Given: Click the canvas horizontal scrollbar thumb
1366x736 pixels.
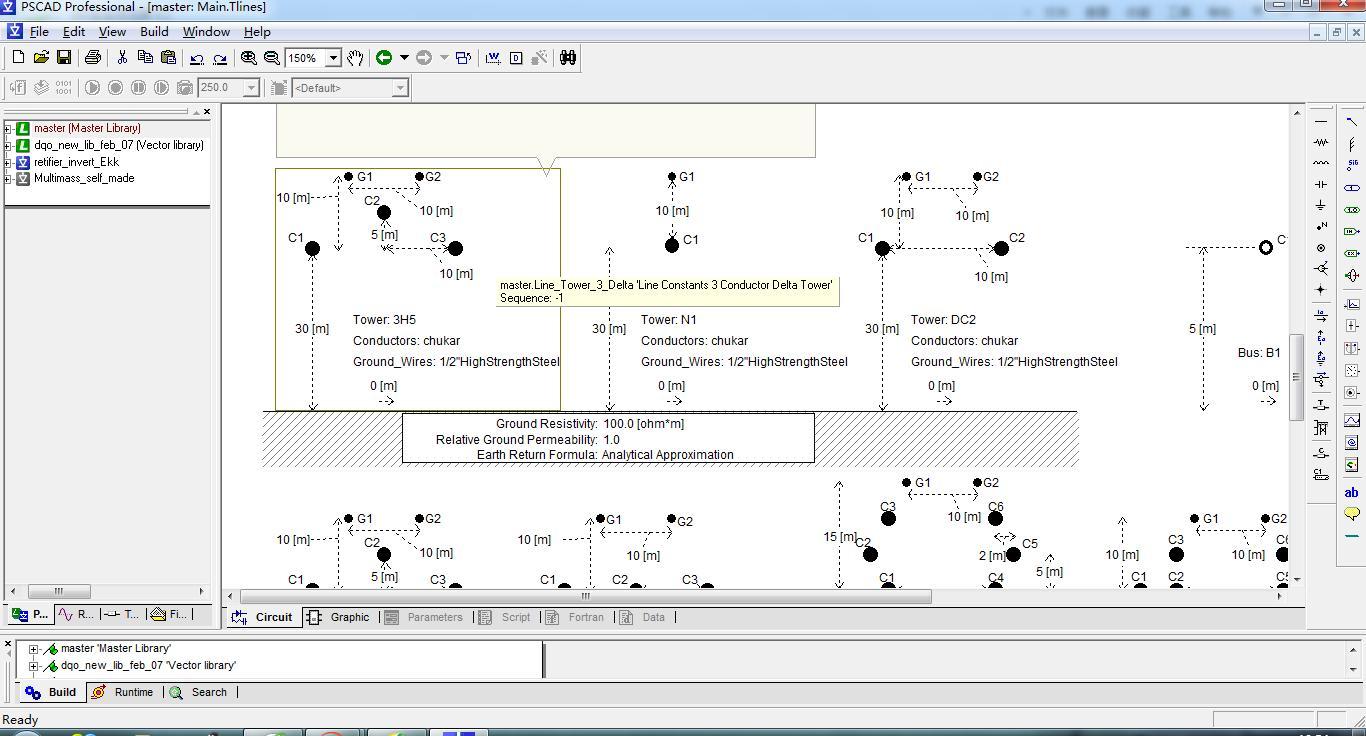Looking at the screenshot, I should [586, 597].
